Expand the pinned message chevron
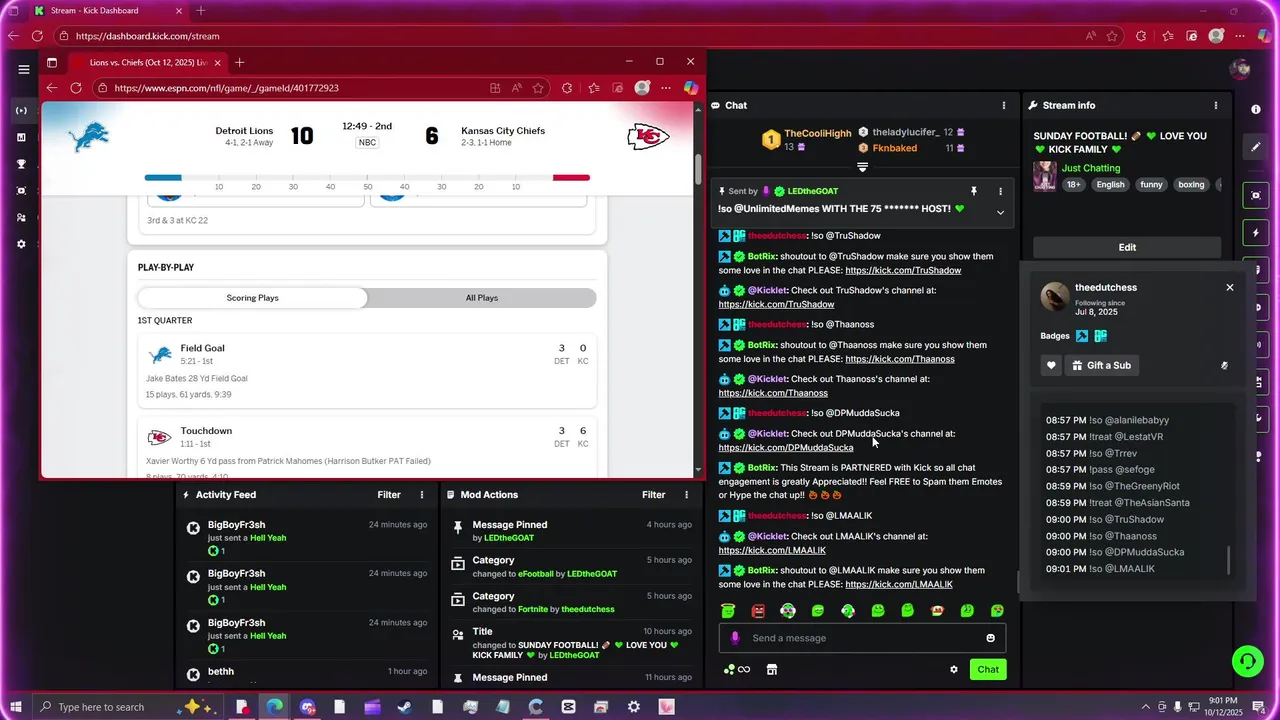 (1000, 212)
